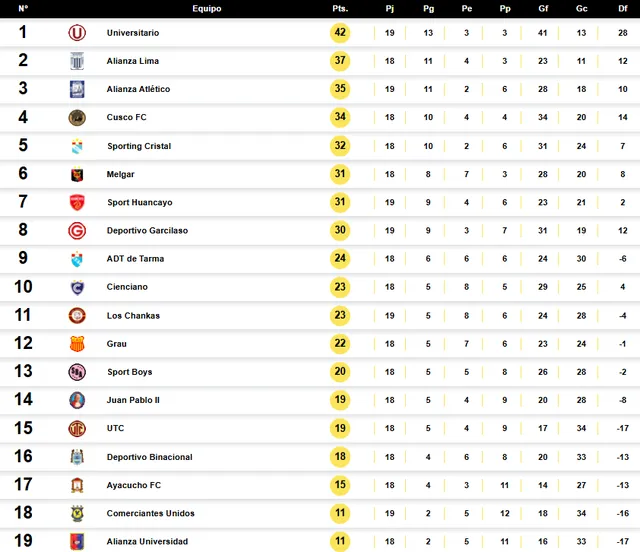Screen dimensions: 640x552
Task: Open the Cienciano team name
Action: (x=127, y=287)
